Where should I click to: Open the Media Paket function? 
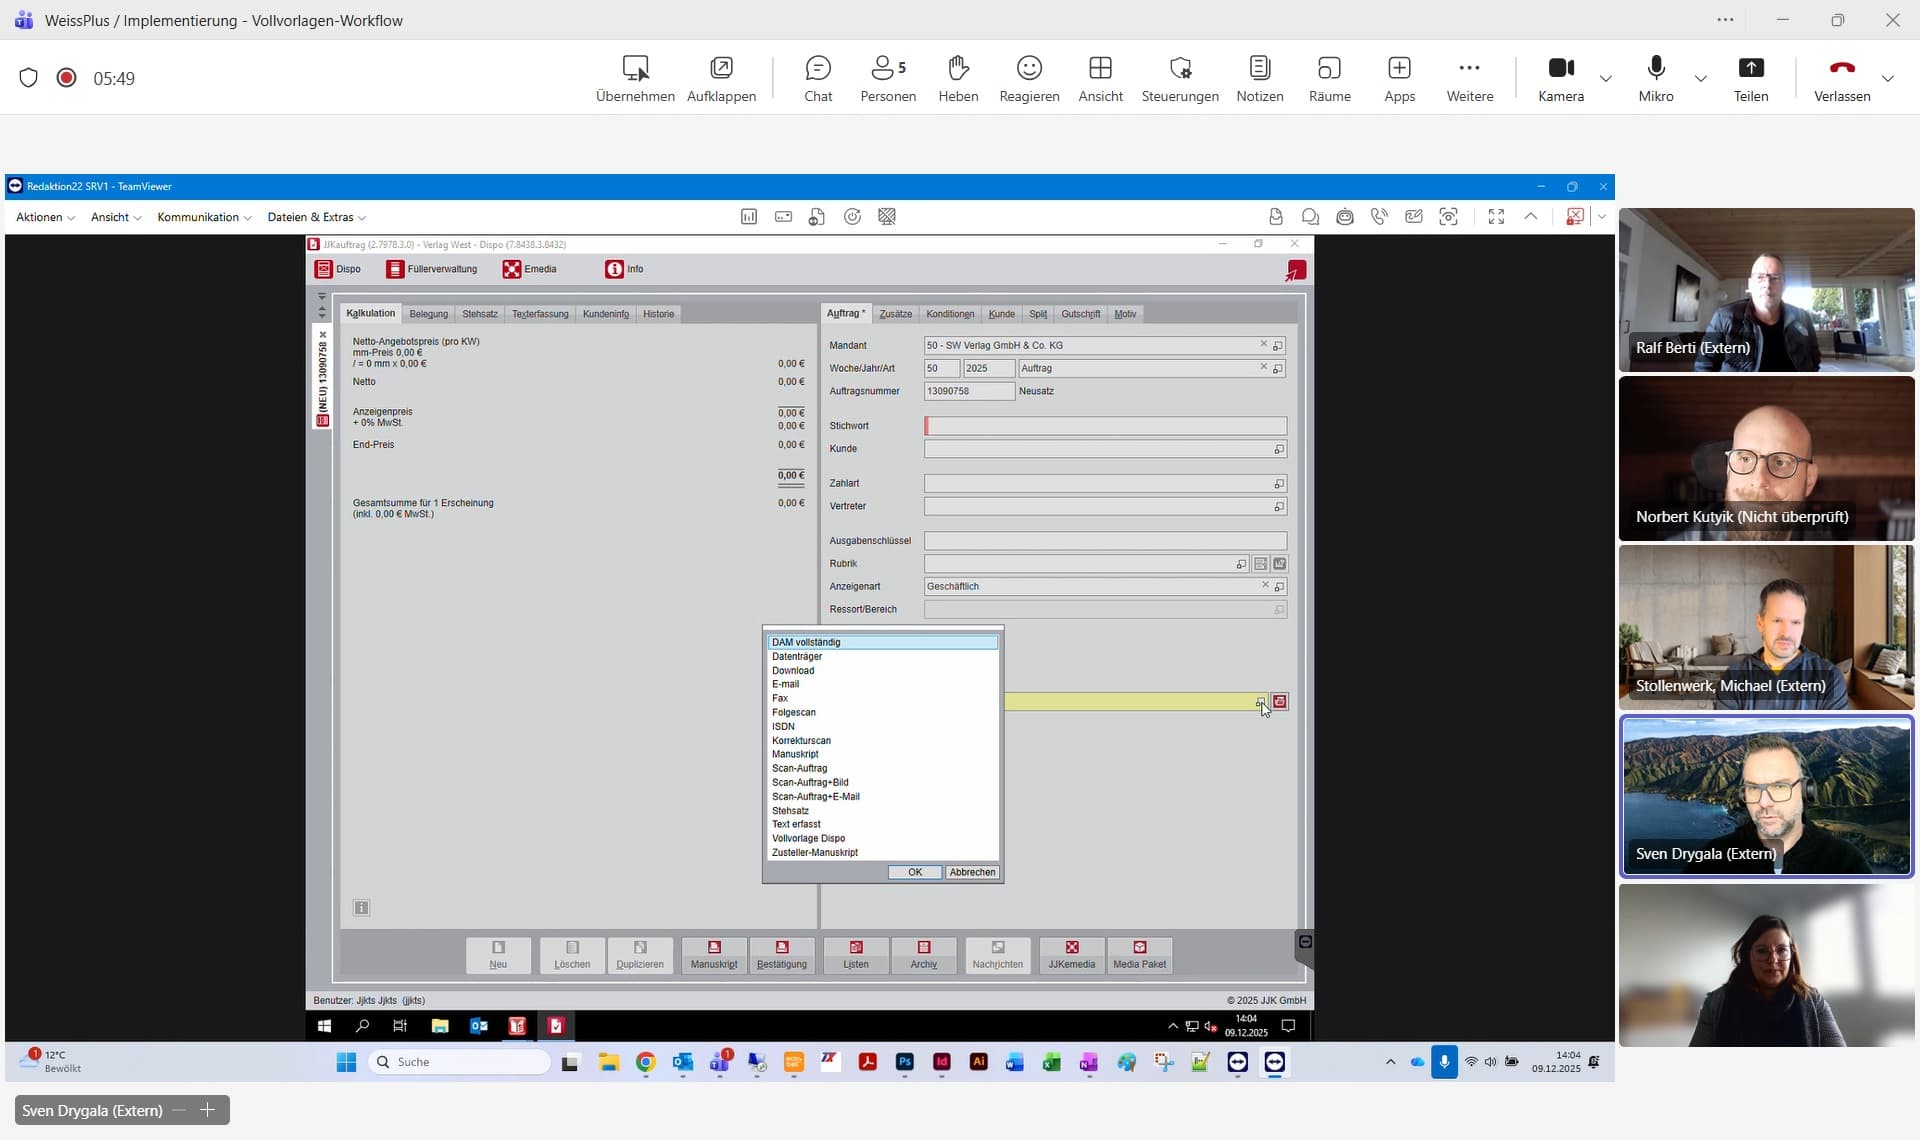[1139, 955]
